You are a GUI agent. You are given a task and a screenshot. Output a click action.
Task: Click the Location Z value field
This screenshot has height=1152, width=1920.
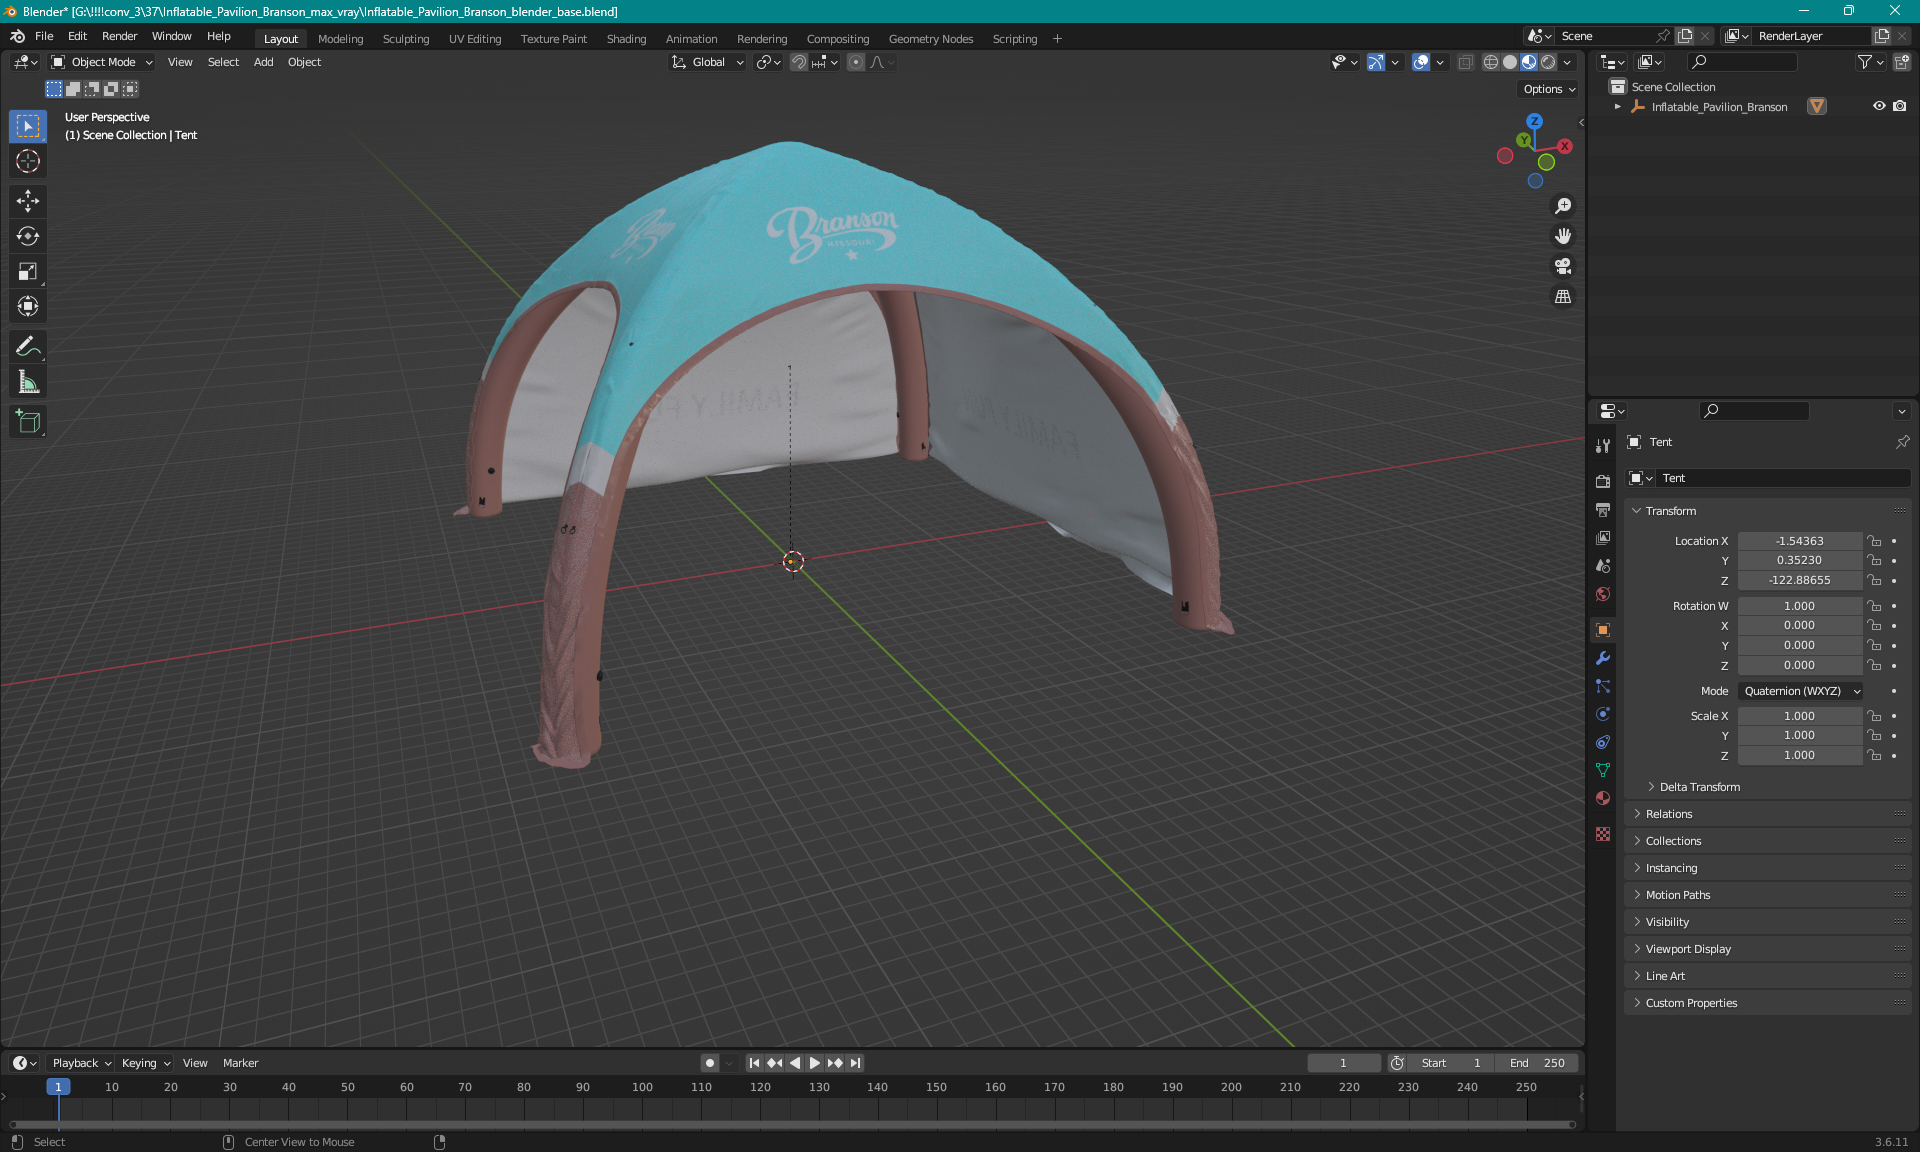[1799, 580]
